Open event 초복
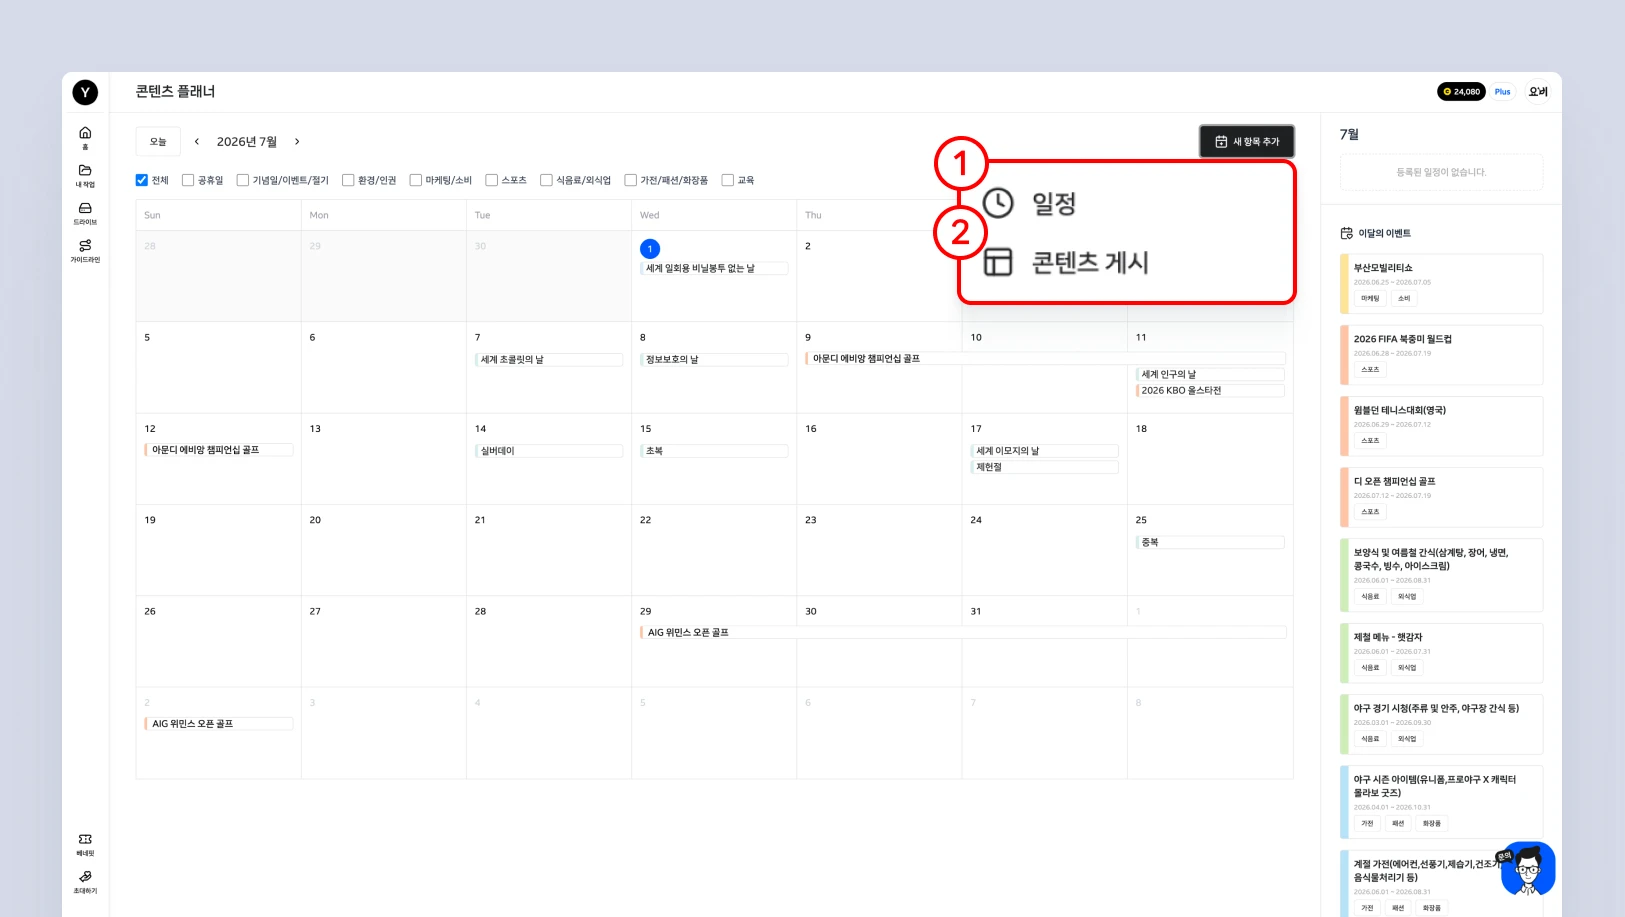The width and height of the screenshot is (1625, 917). 714,451
